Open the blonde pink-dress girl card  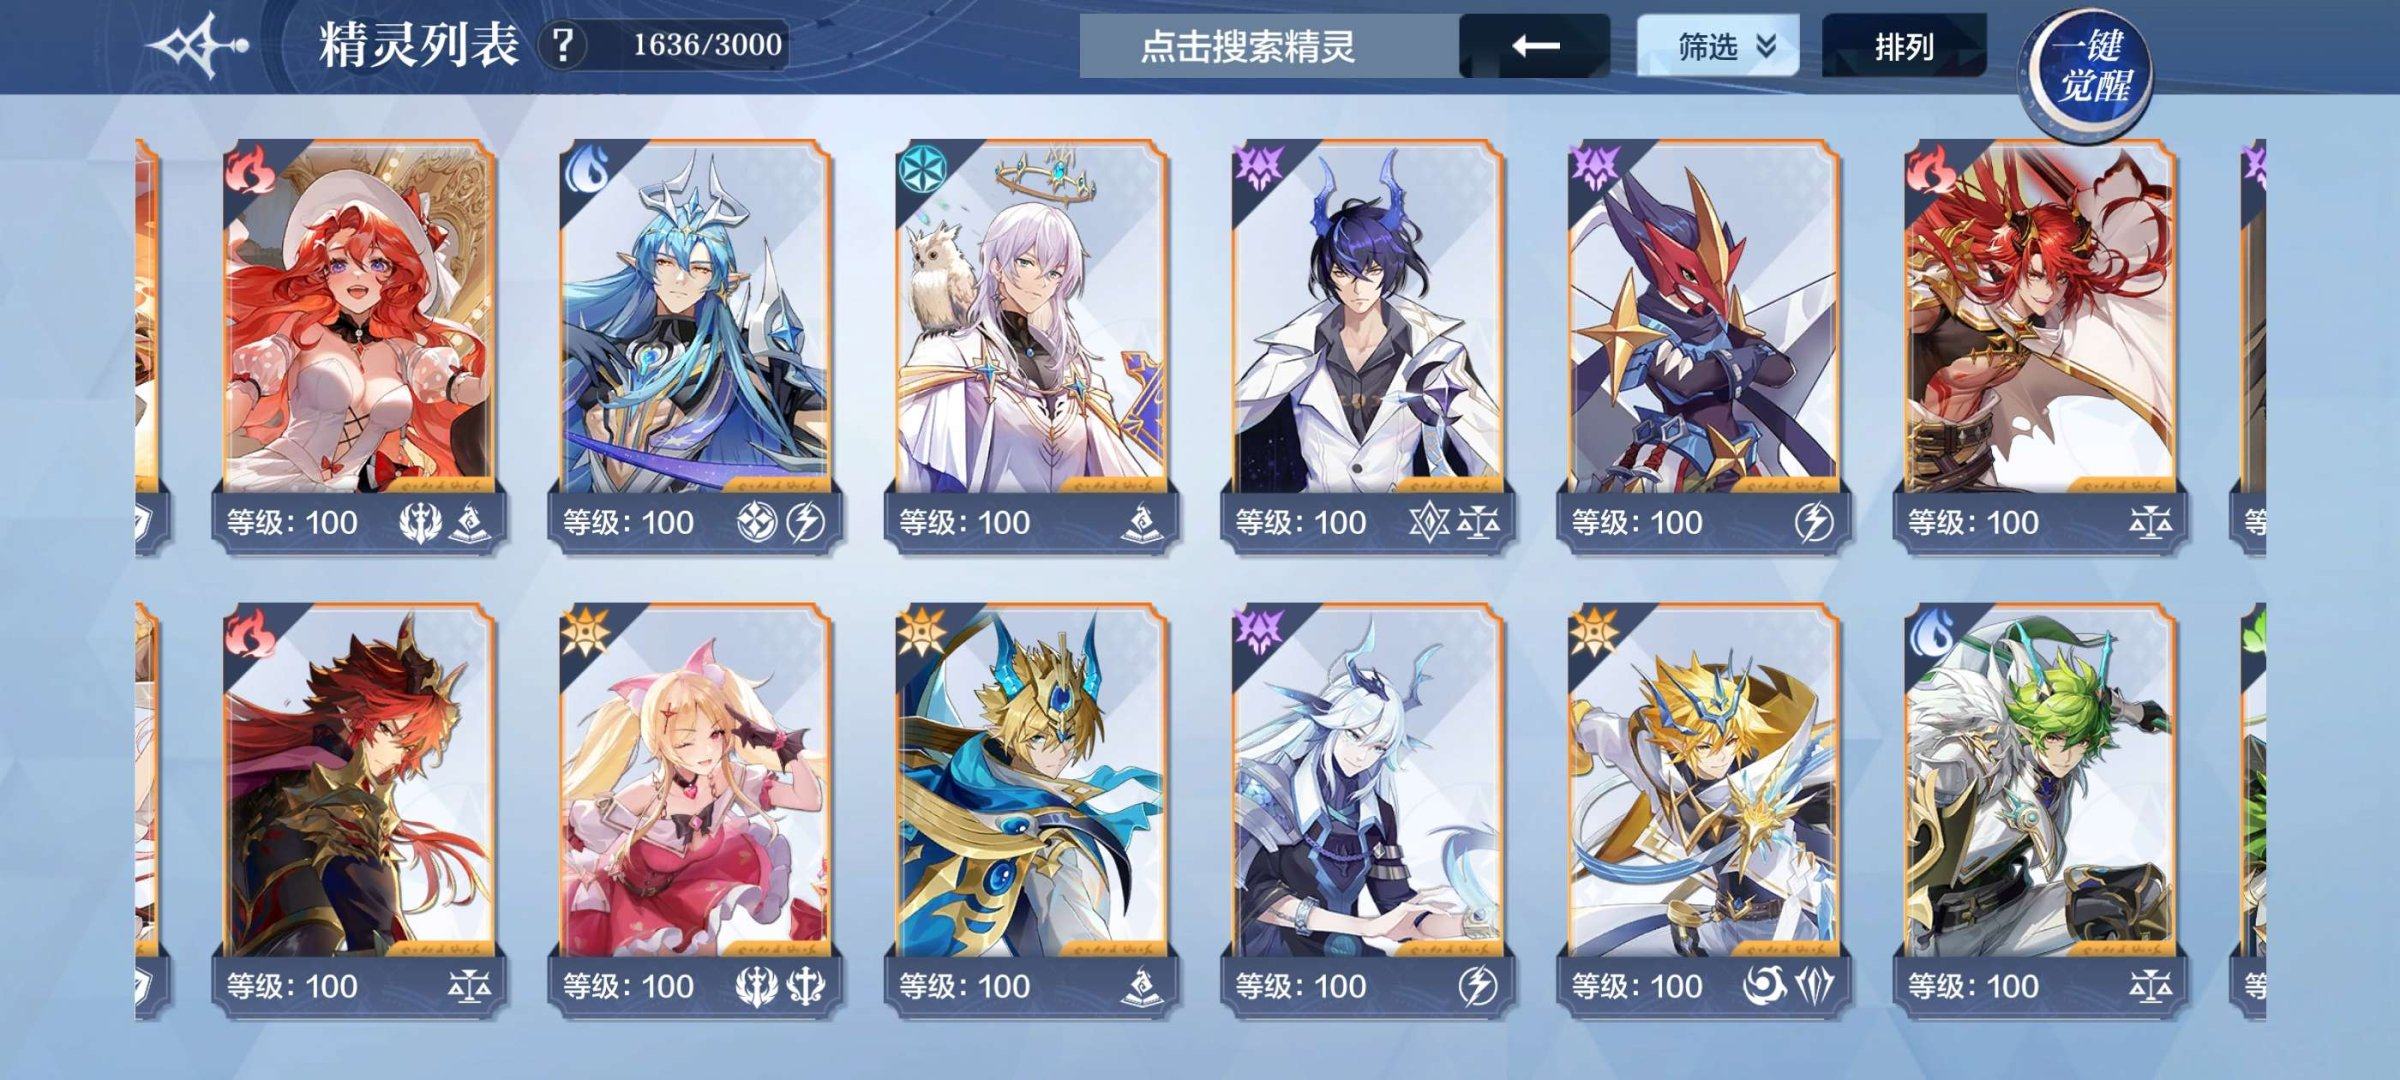[x=695, y=810]
